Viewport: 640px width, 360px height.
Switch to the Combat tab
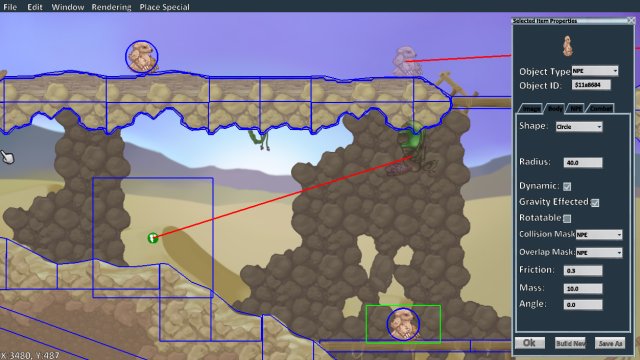600,108
